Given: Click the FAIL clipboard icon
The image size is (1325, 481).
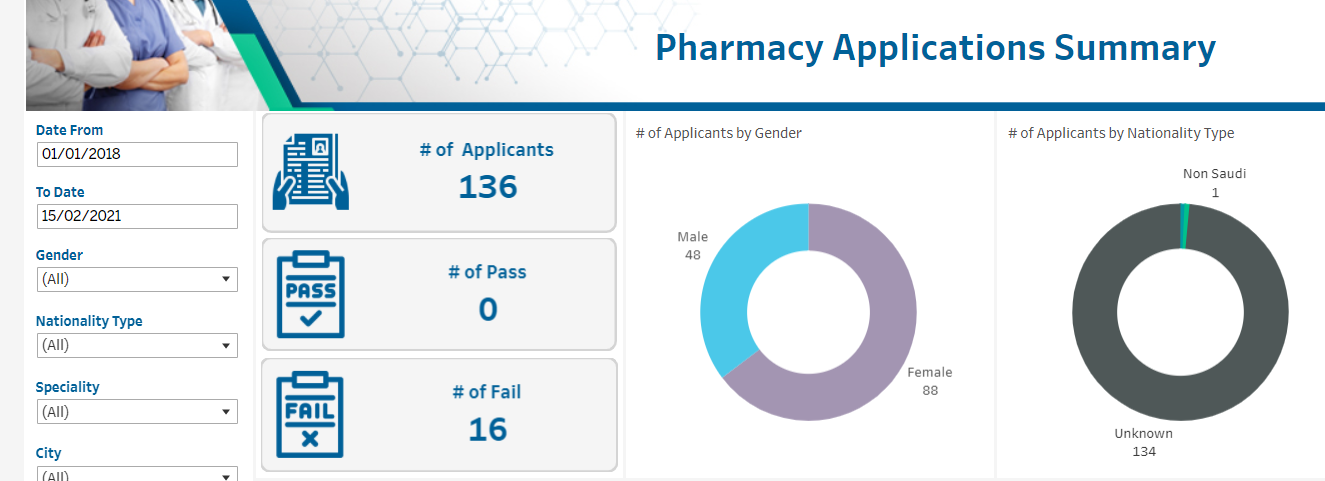Looking at the screenshot, I should (310, 416).
